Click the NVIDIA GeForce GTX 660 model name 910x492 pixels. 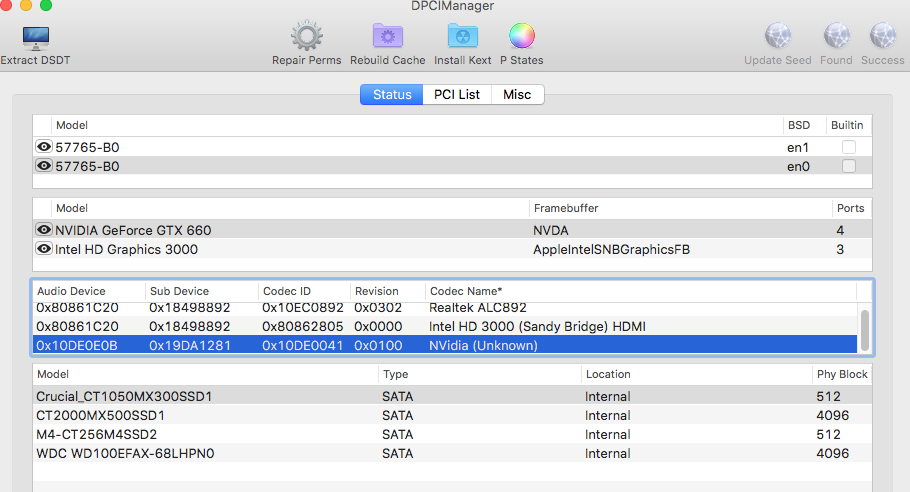click(x=133, y=230)
